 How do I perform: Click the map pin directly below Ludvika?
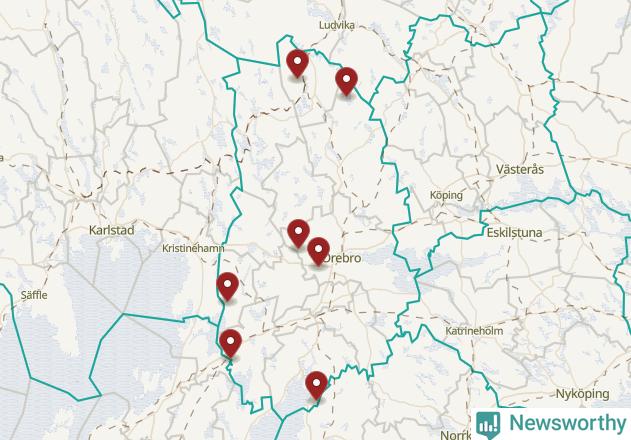297,63
